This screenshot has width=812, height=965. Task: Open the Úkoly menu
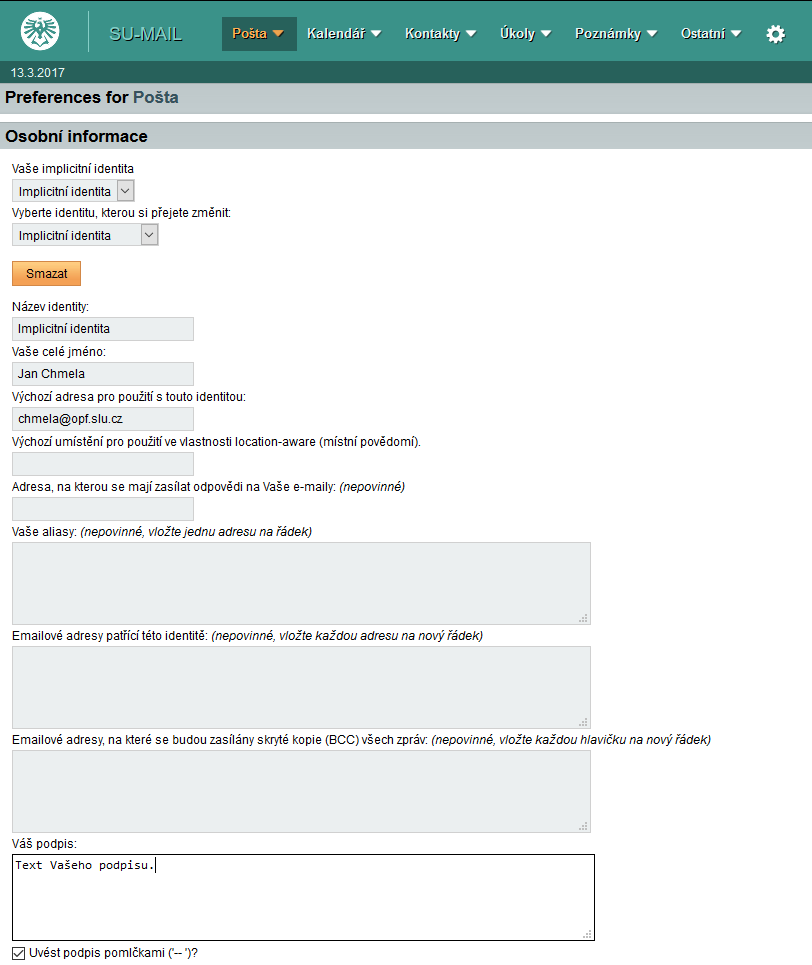click(525, 34)
